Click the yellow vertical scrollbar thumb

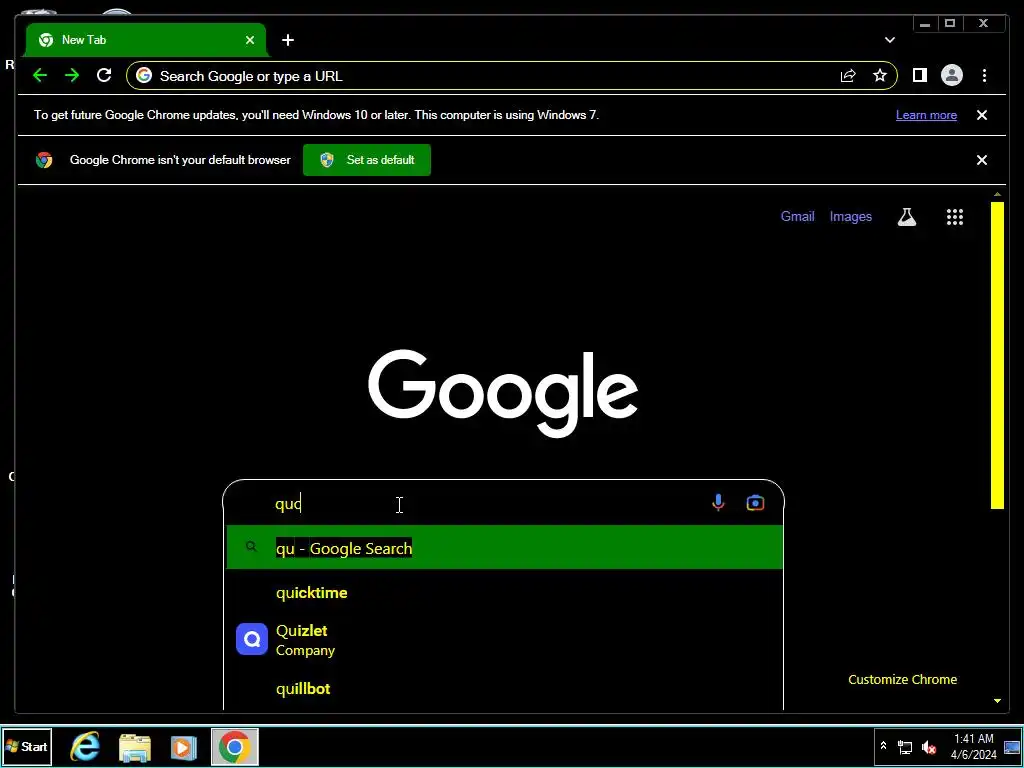pyautogui.click(x=997, y=355)
